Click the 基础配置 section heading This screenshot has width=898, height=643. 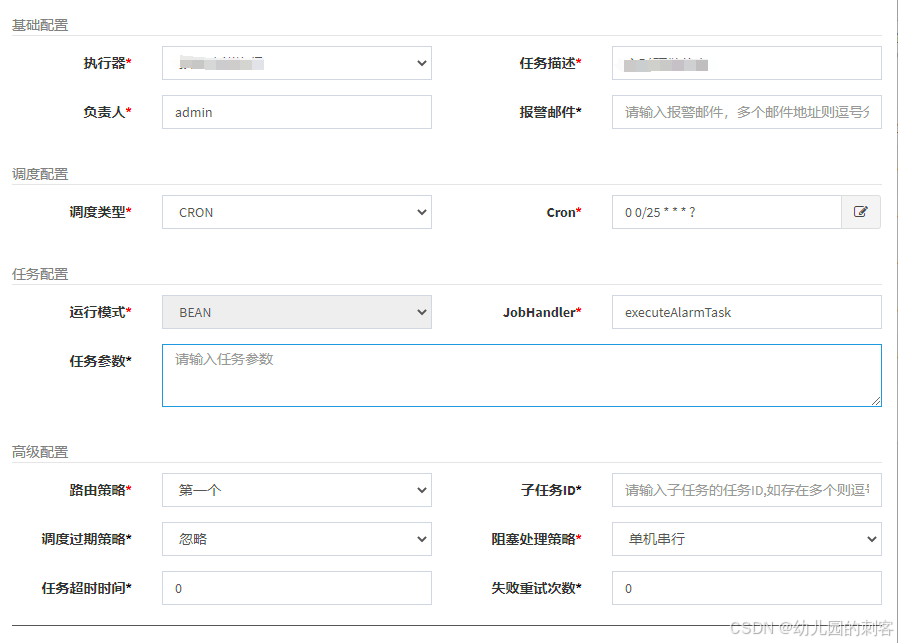[x=40, y=25]
